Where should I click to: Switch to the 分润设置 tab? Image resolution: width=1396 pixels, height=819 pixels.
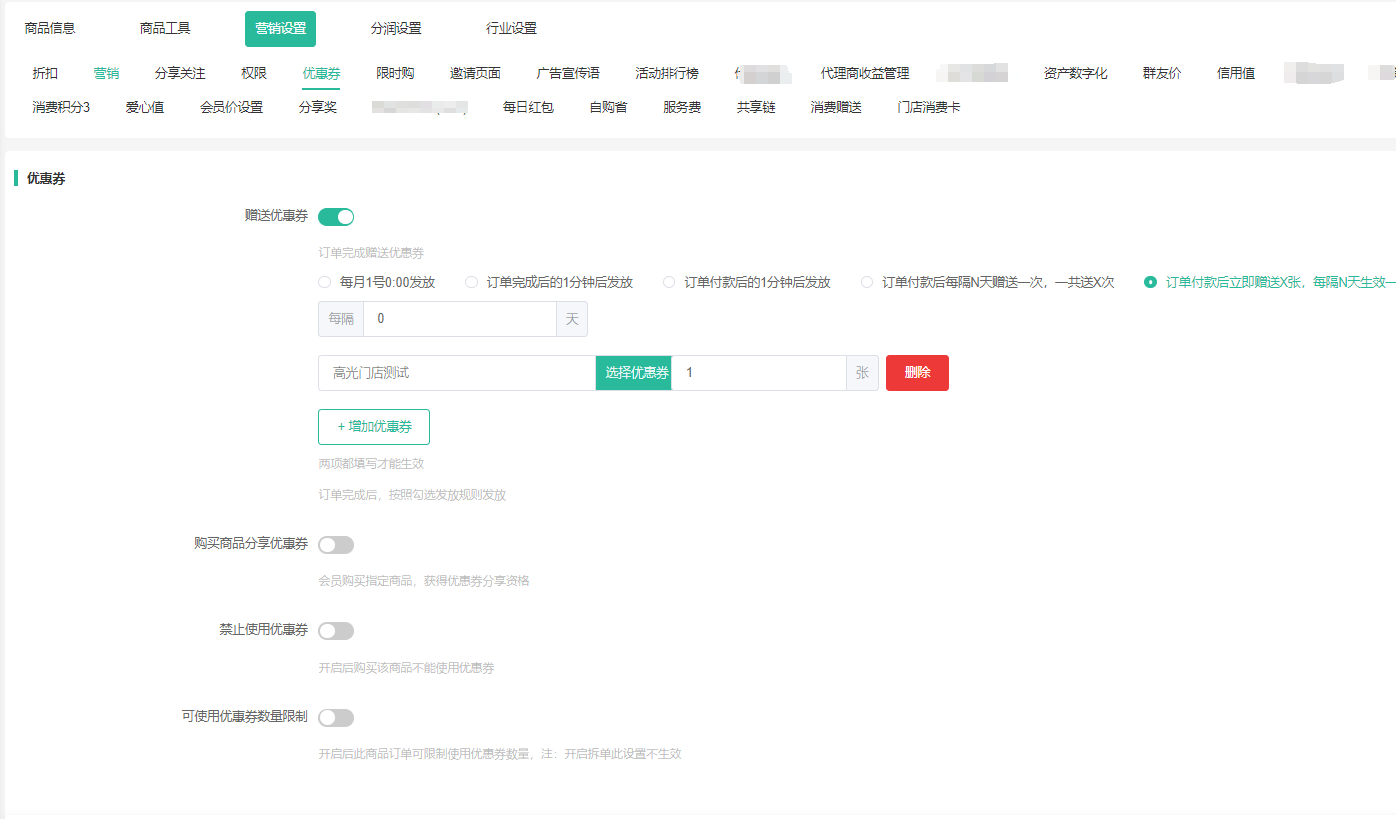pos(396,29)
